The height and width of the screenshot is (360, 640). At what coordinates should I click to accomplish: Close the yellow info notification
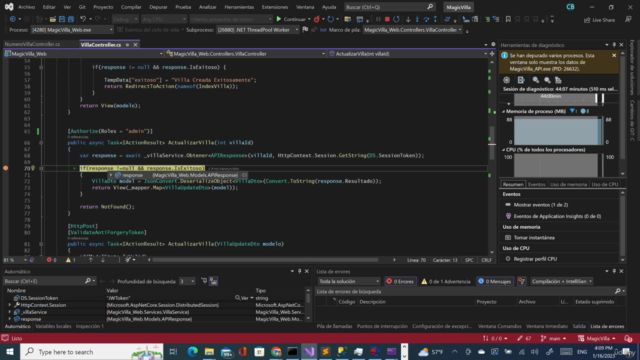click(614, 55)
